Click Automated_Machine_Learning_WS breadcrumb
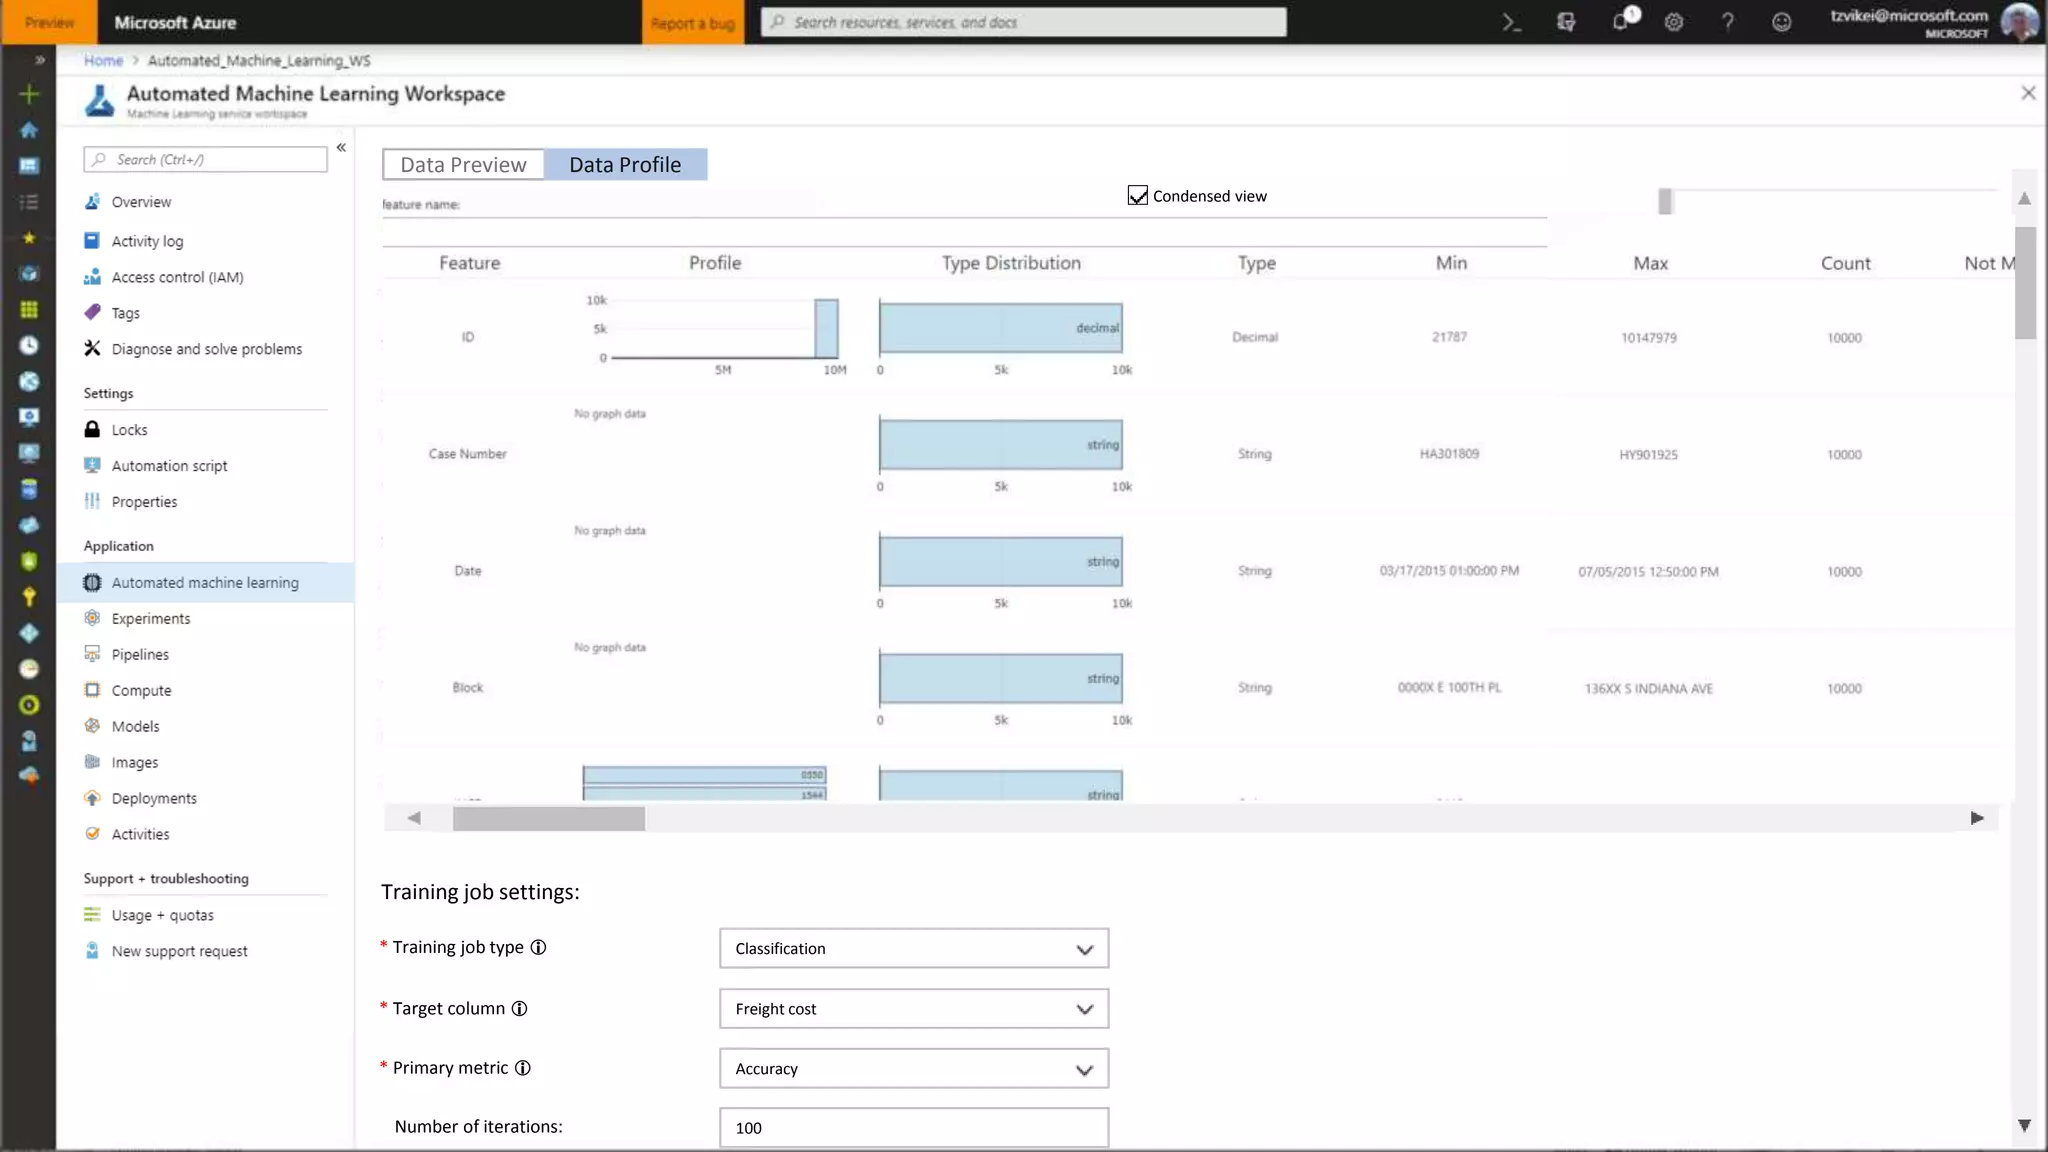Screen dimensions: 2048x1152 pos(259,61)
